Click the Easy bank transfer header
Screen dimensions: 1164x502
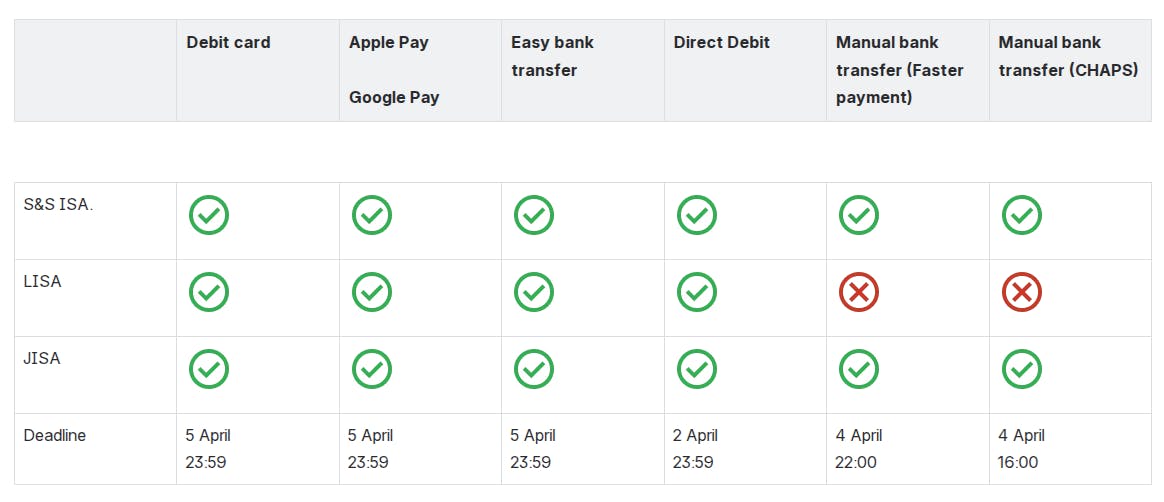(552, 56)
